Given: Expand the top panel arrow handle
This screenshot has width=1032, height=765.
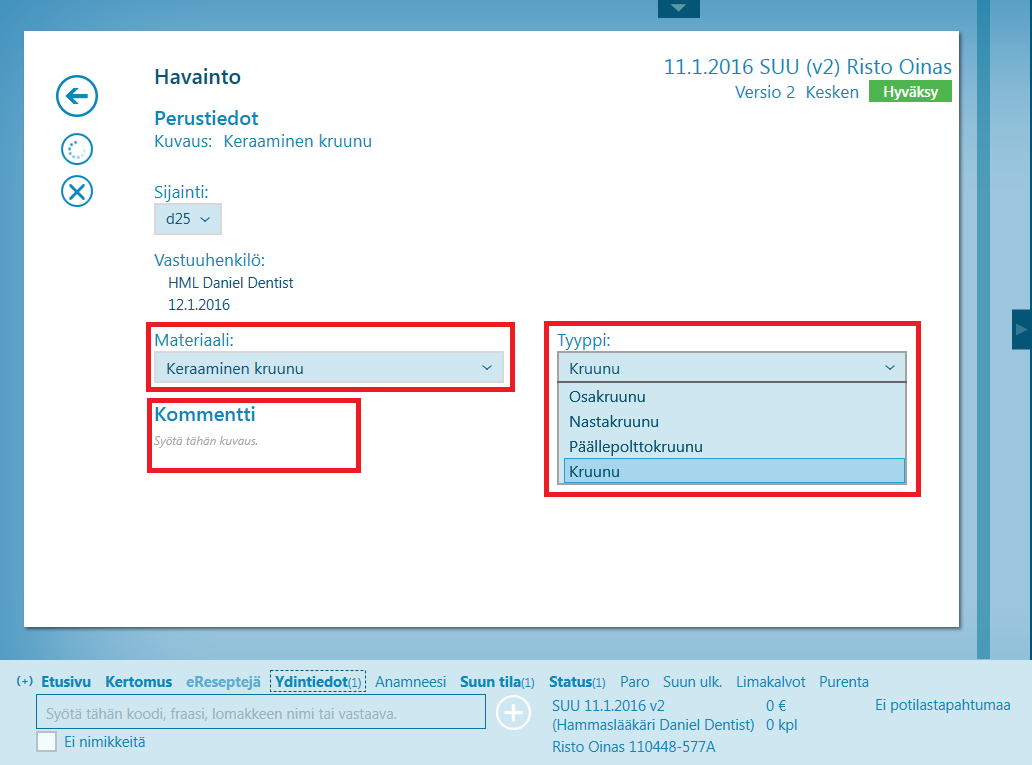Looking at the screenshot, I should (x=678, y=9).
